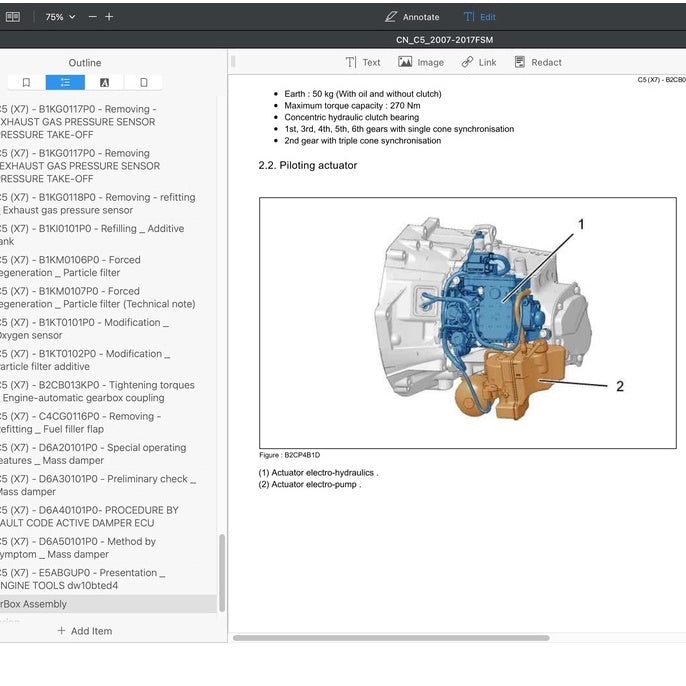Open the 75% zoom level dropdown

[x=60, y=17]
